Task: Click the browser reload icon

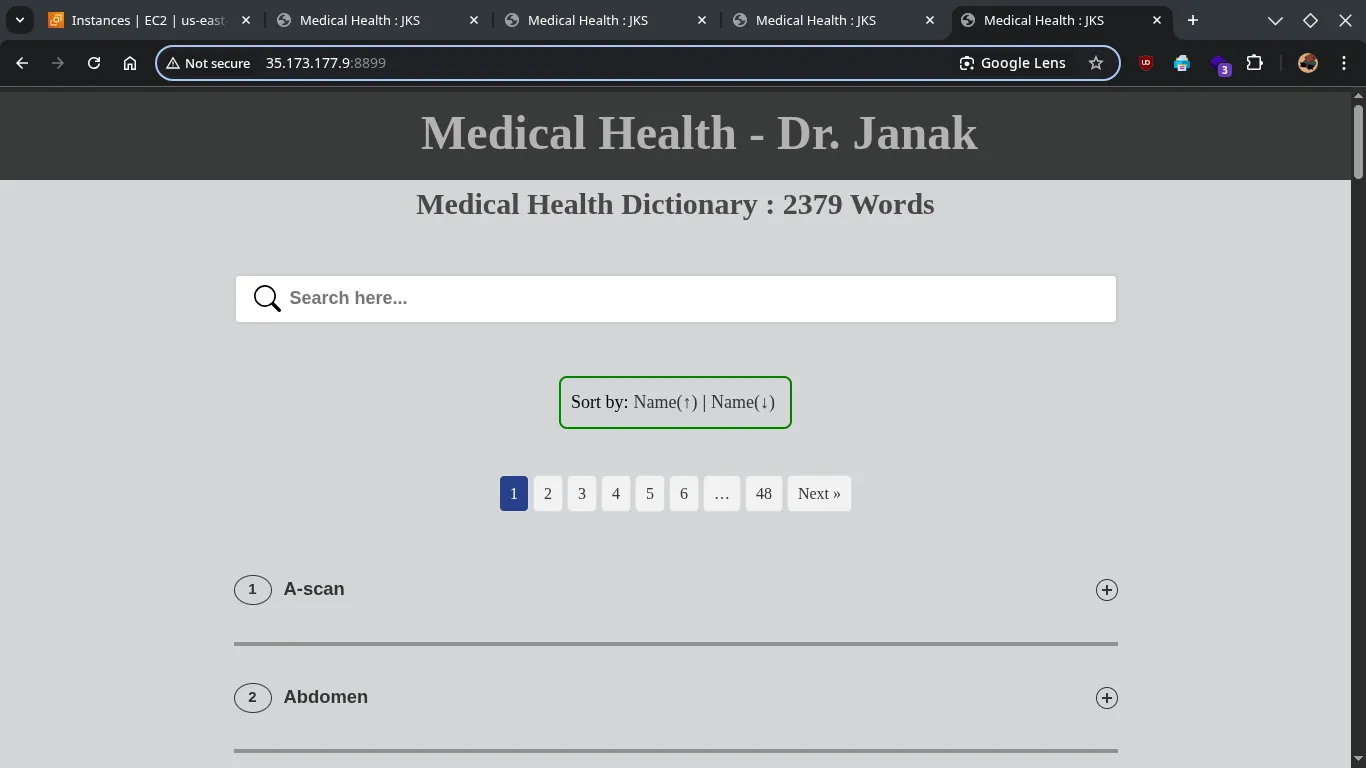Action: click(94, 63)
